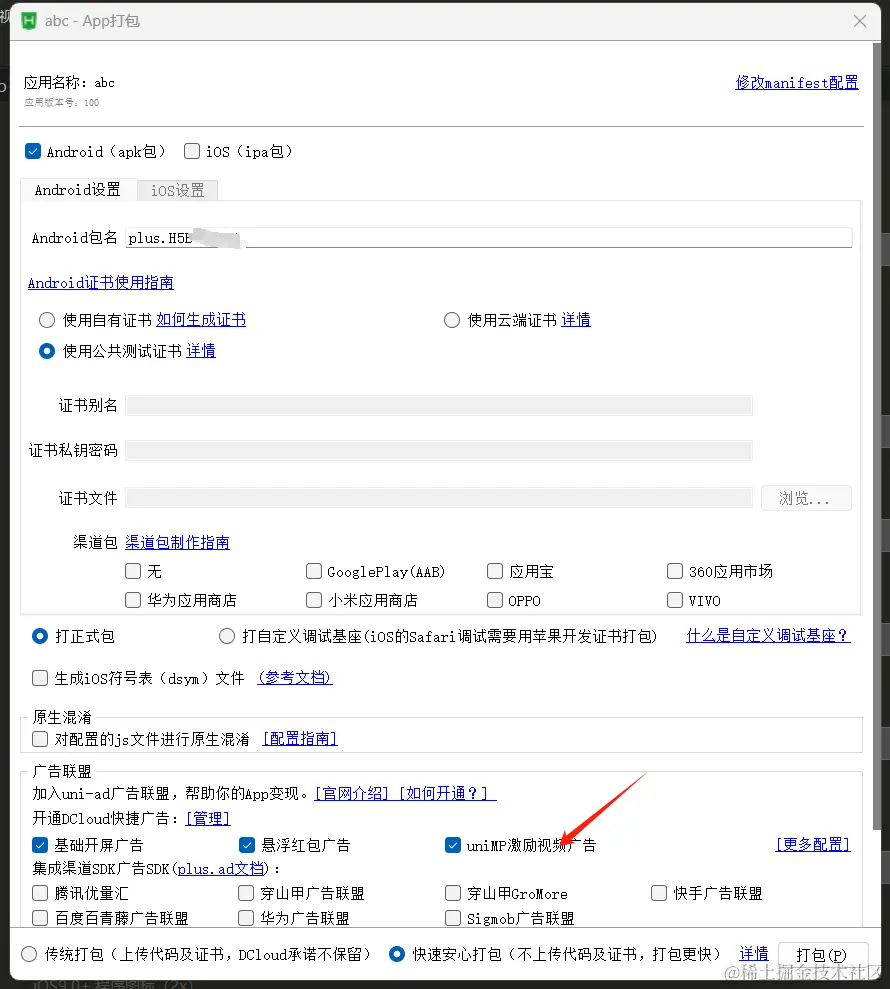Screen dimensions: 890x989
Task: Select the 使用公共测试证书 radio button
Action: tap(47, 351)
